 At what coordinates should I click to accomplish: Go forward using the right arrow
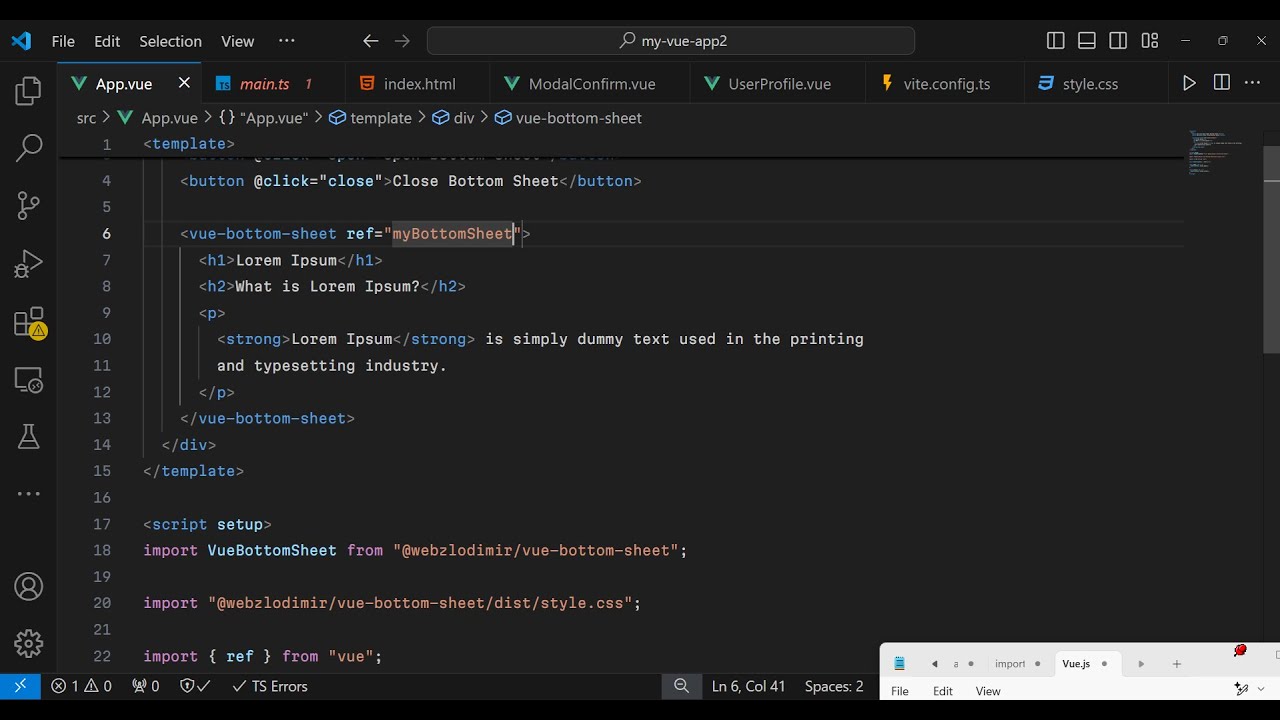click(402, 41)
